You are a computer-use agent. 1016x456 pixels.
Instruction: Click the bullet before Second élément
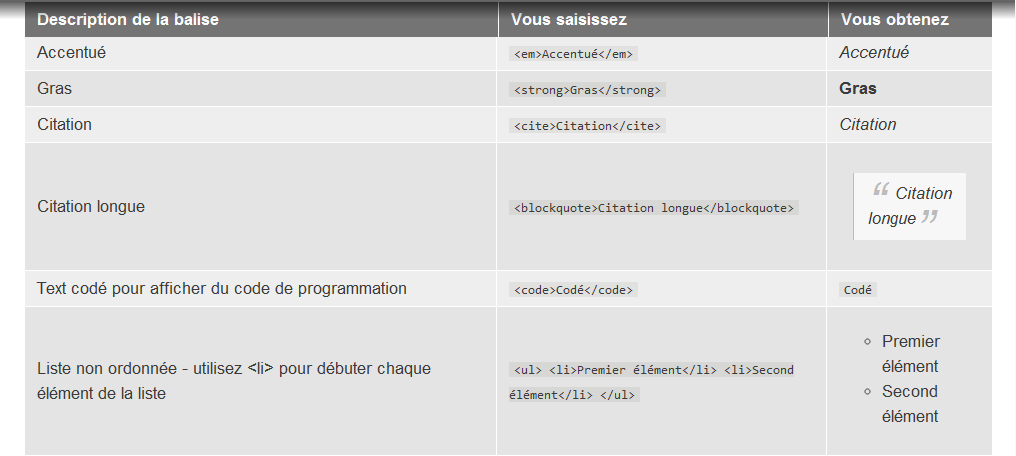tap(868, 392)
